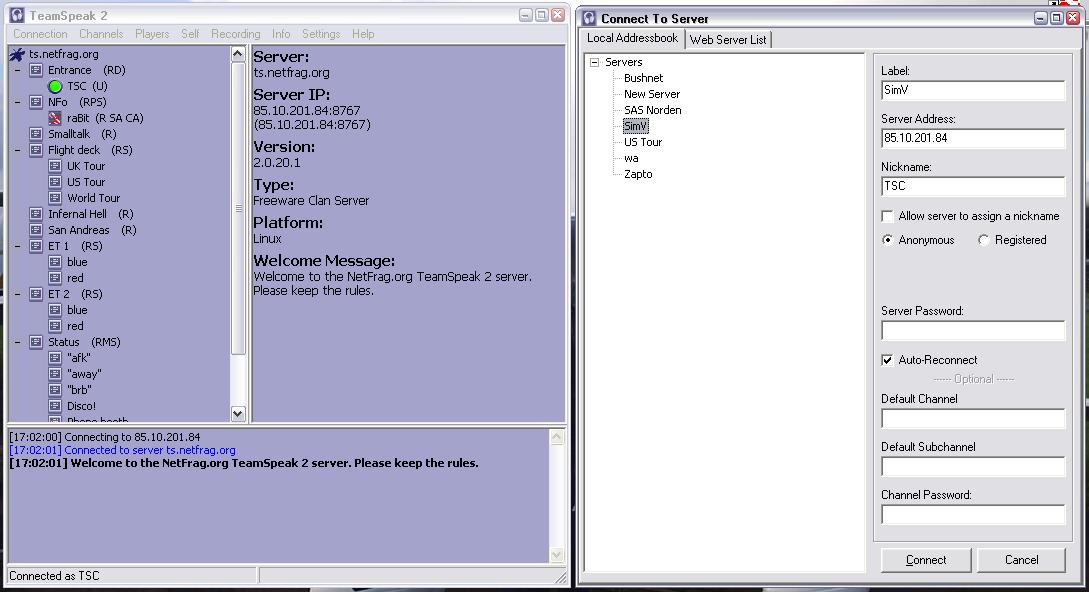The height and width of the screenshot is (592, 1089).
Task: Click the Smalltalk channel icon
Action: 36,134
